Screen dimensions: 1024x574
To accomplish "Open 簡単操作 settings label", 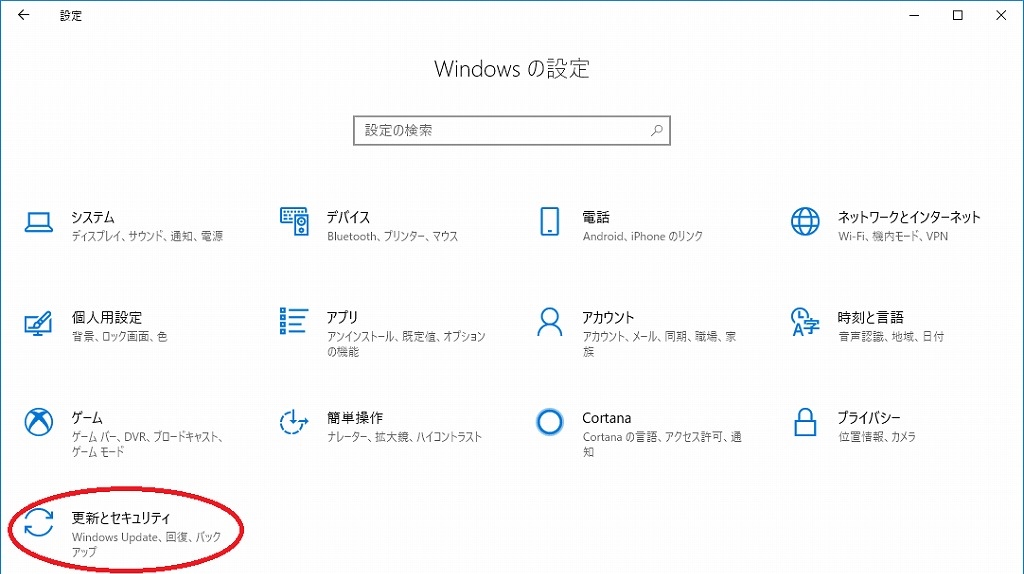I will [x=355, y=417].
